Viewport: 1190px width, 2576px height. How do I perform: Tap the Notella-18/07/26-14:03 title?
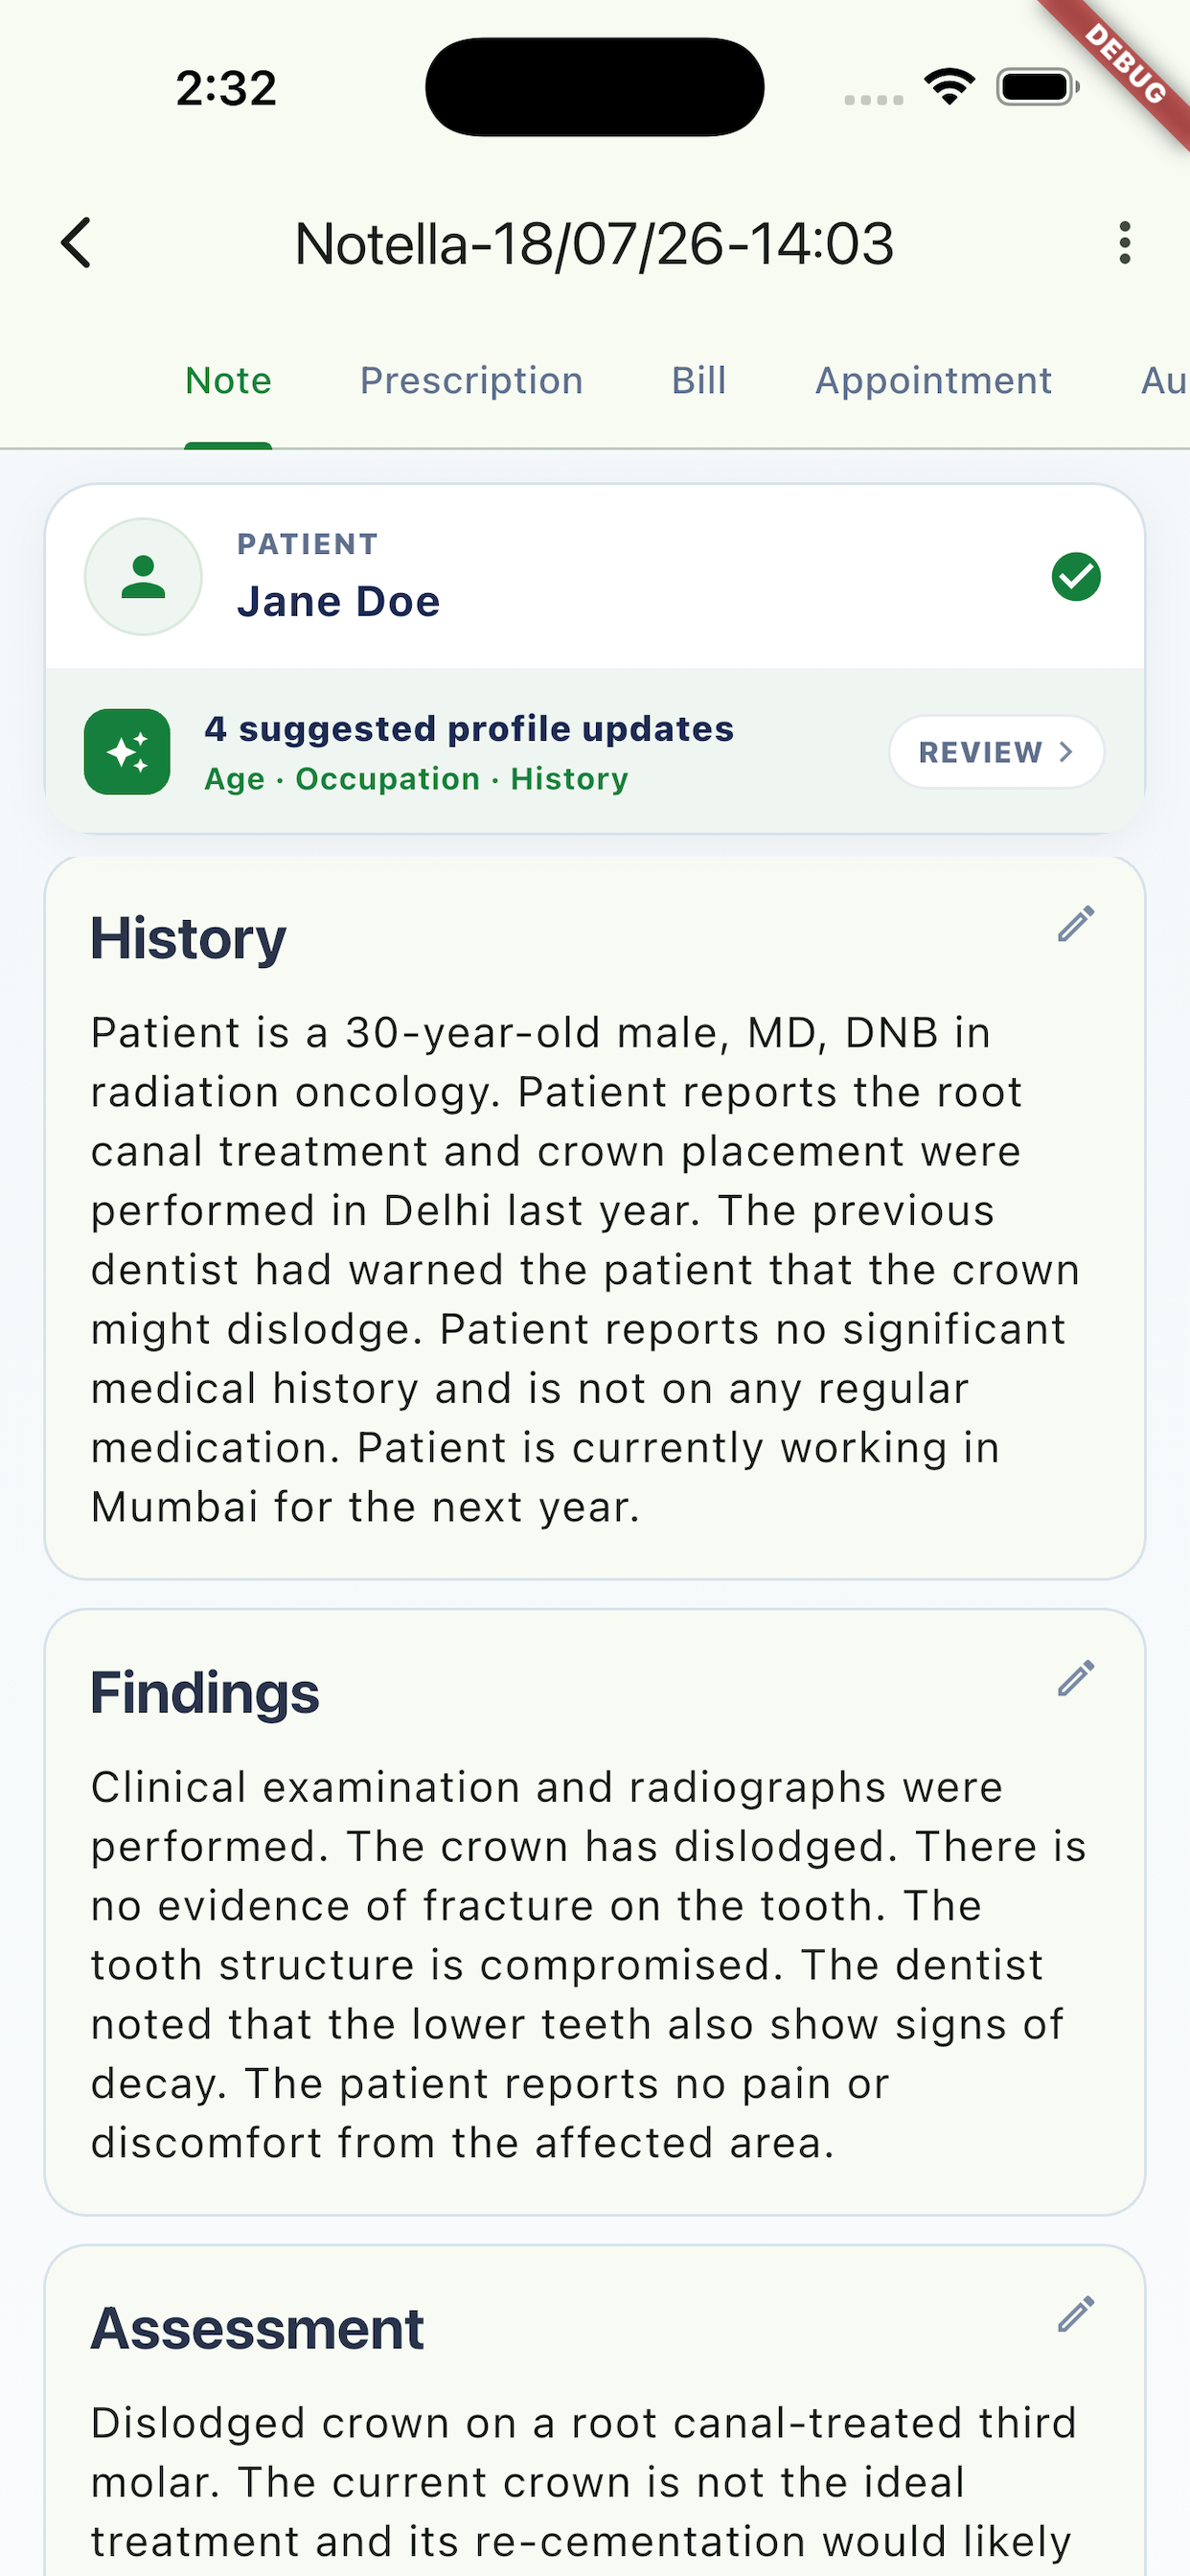594,244
